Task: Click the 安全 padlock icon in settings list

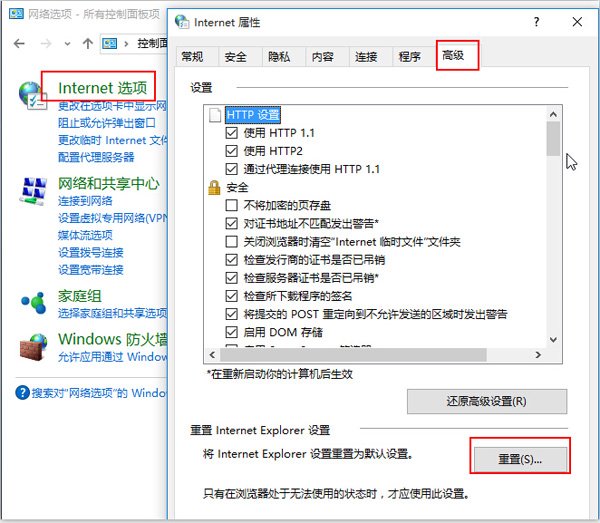Action: click(214, 187)
